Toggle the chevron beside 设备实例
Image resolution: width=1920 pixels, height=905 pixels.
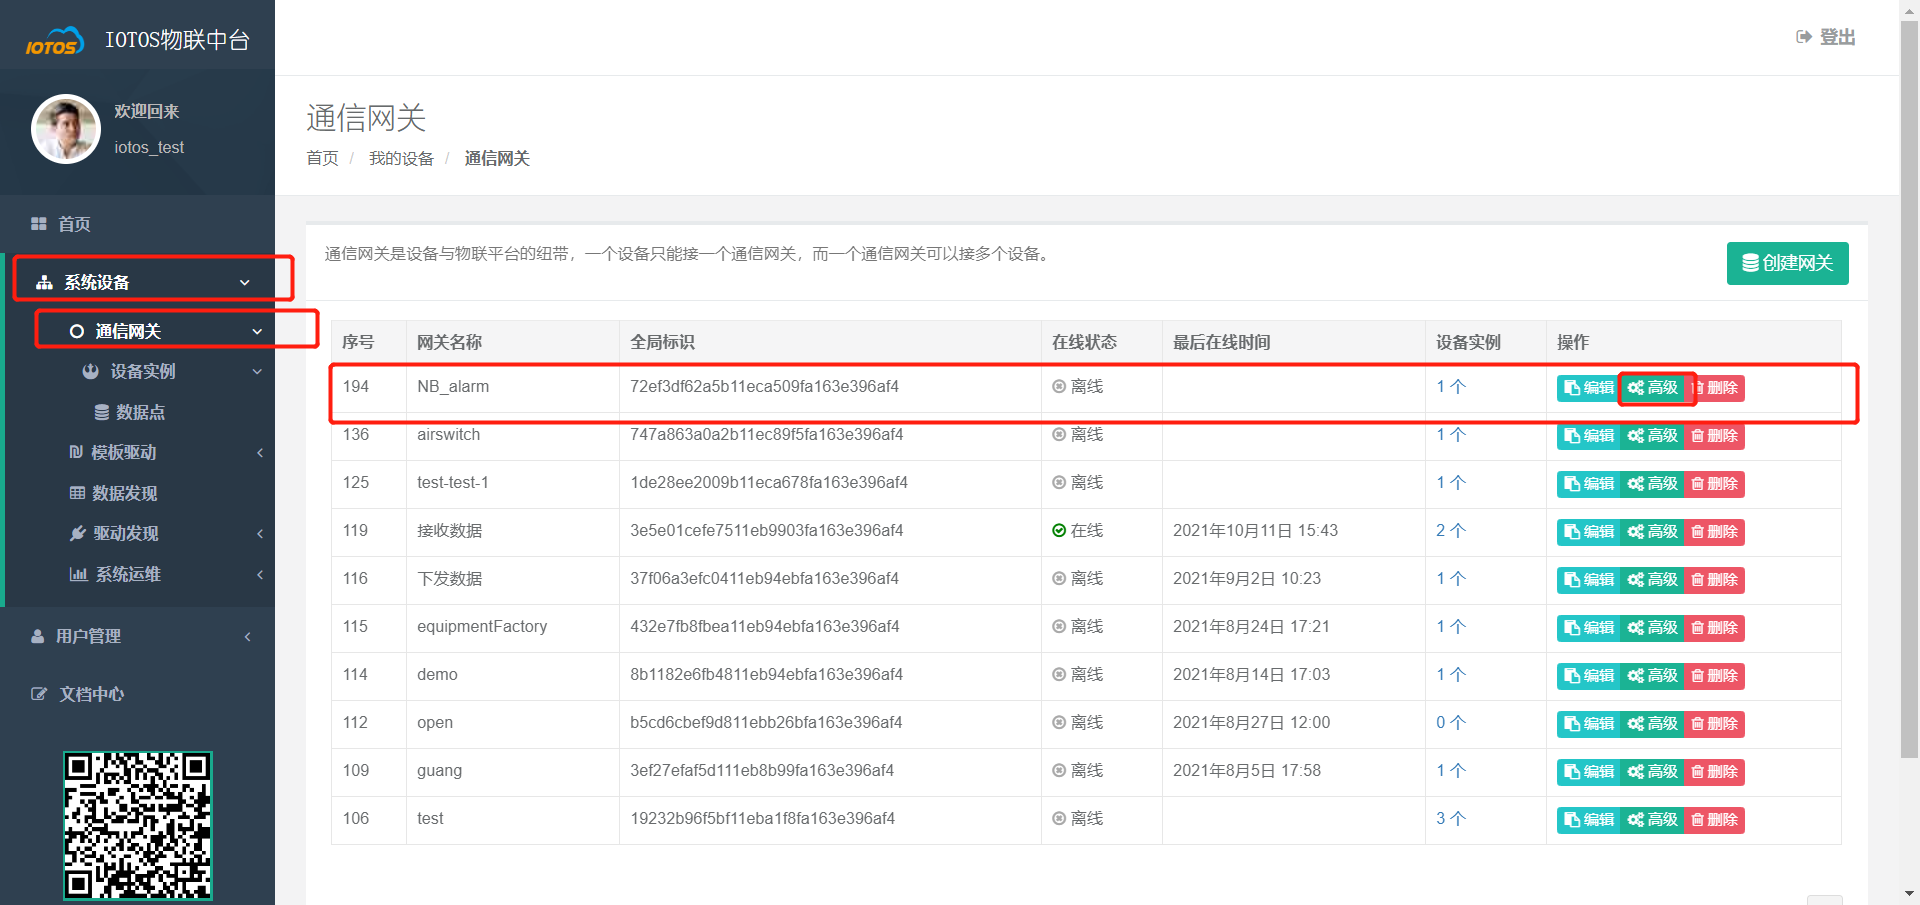click(x=257, y=372)
